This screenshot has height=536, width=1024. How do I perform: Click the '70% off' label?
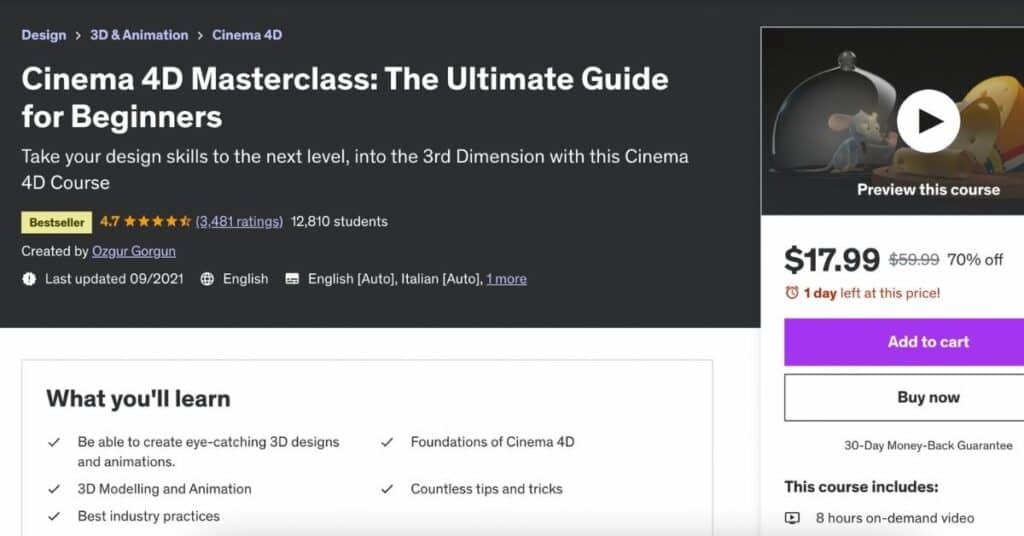coord(974,259)
